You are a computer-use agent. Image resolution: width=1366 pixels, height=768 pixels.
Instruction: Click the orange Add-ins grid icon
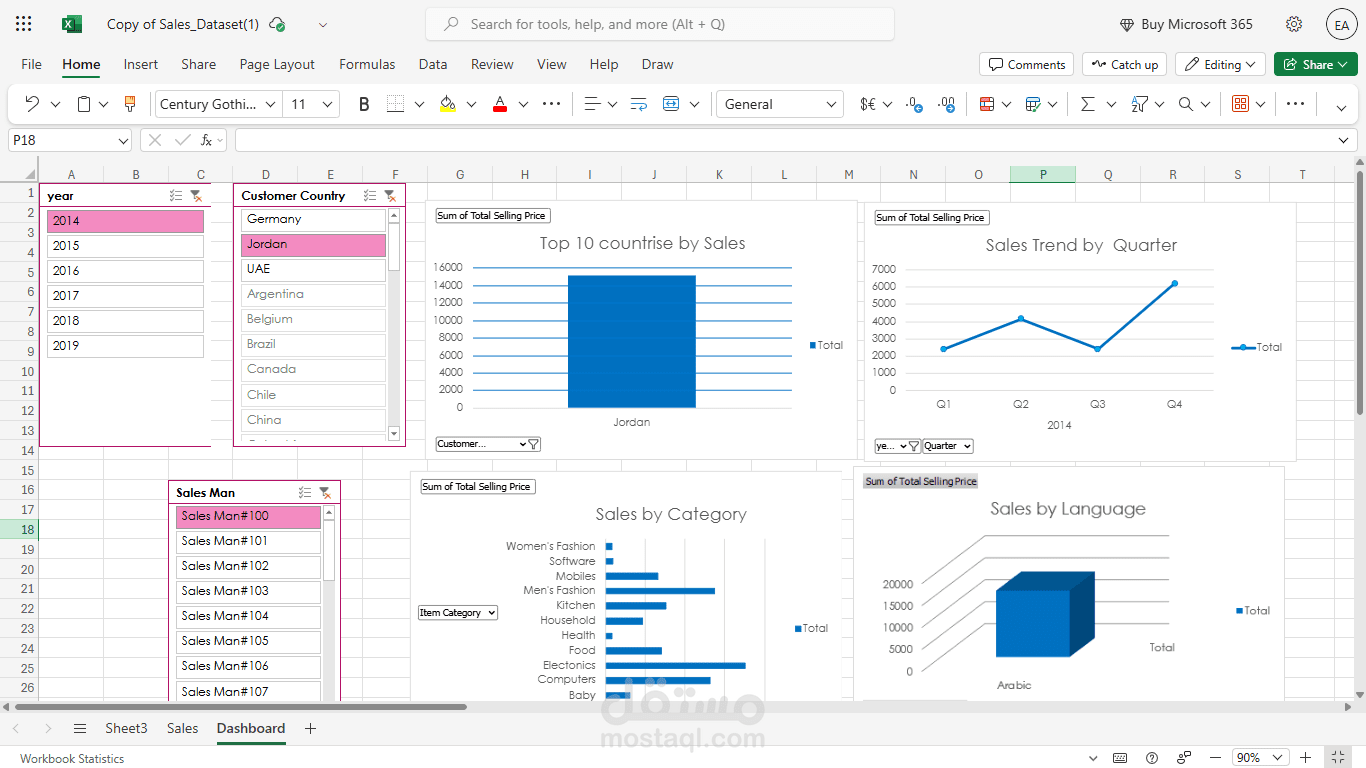click(x=1241, y=104)
